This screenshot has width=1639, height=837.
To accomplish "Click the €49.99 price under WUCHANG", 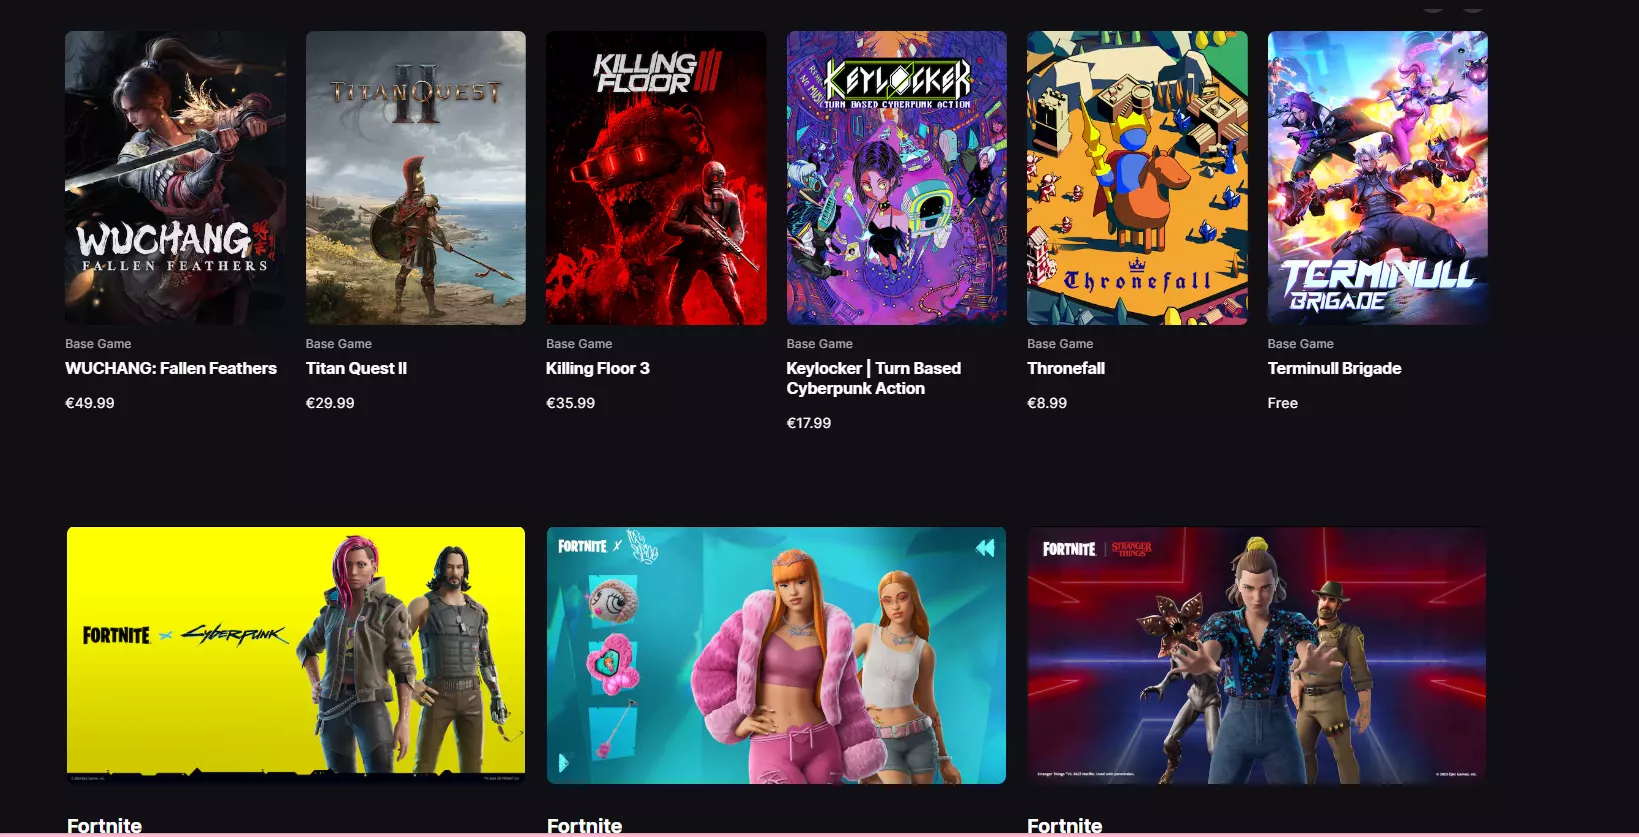I will [90, 403].
